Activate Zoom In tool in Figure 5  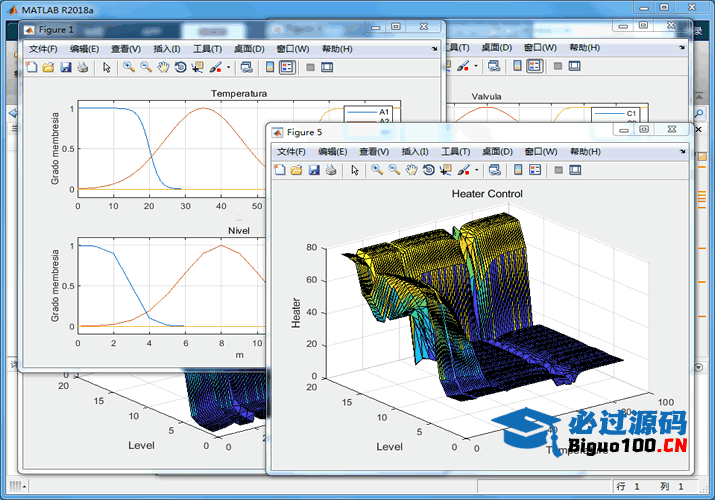(x=377, y=170)
